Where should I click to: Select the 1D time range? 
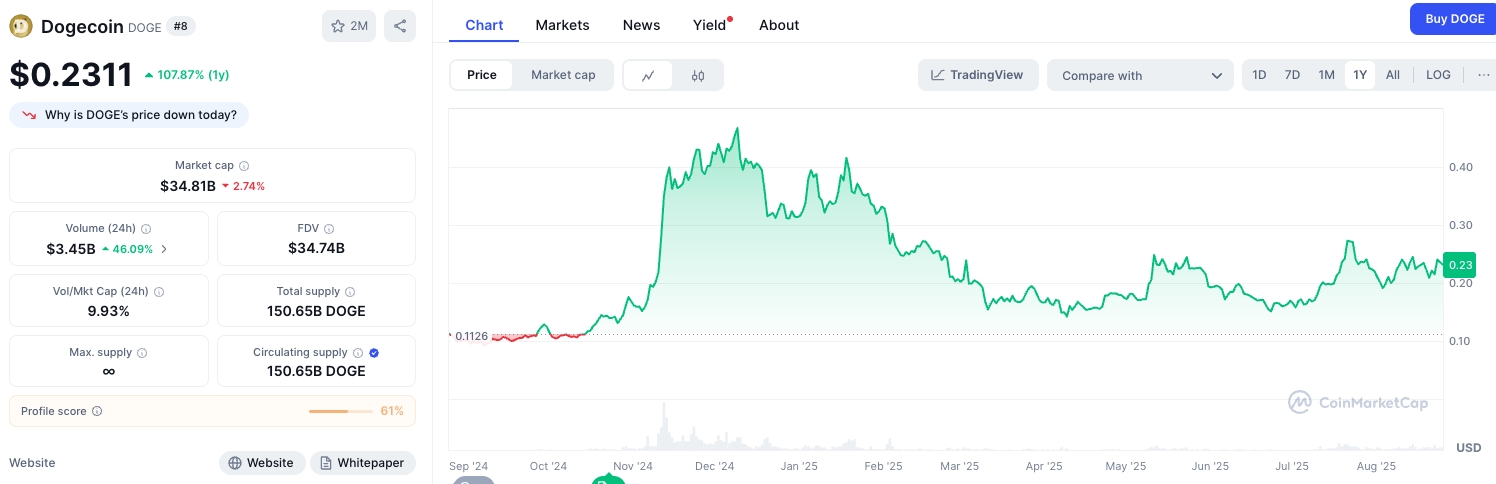[x=1259, y=75]
